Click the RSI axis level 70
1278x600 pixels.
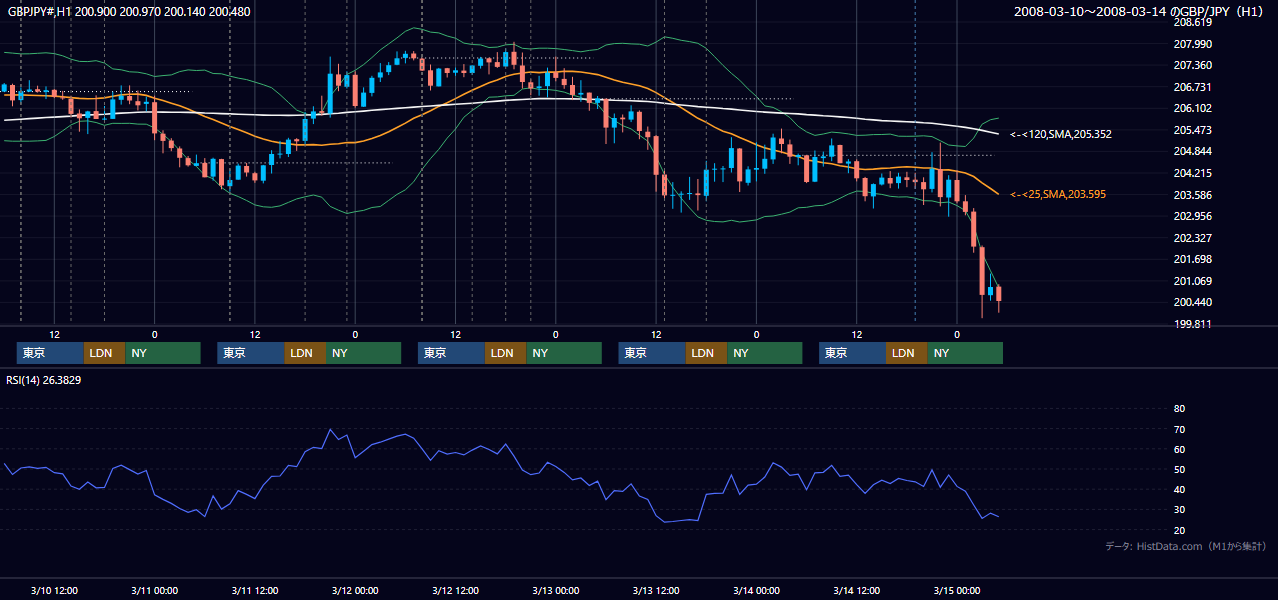(x=1179, y=429)
